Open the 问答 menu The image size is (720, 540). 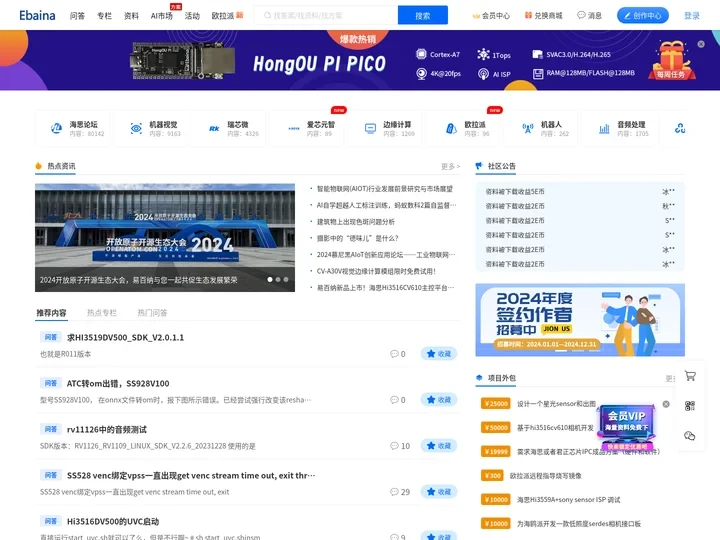pyautogui.click(x=77, y=16)
